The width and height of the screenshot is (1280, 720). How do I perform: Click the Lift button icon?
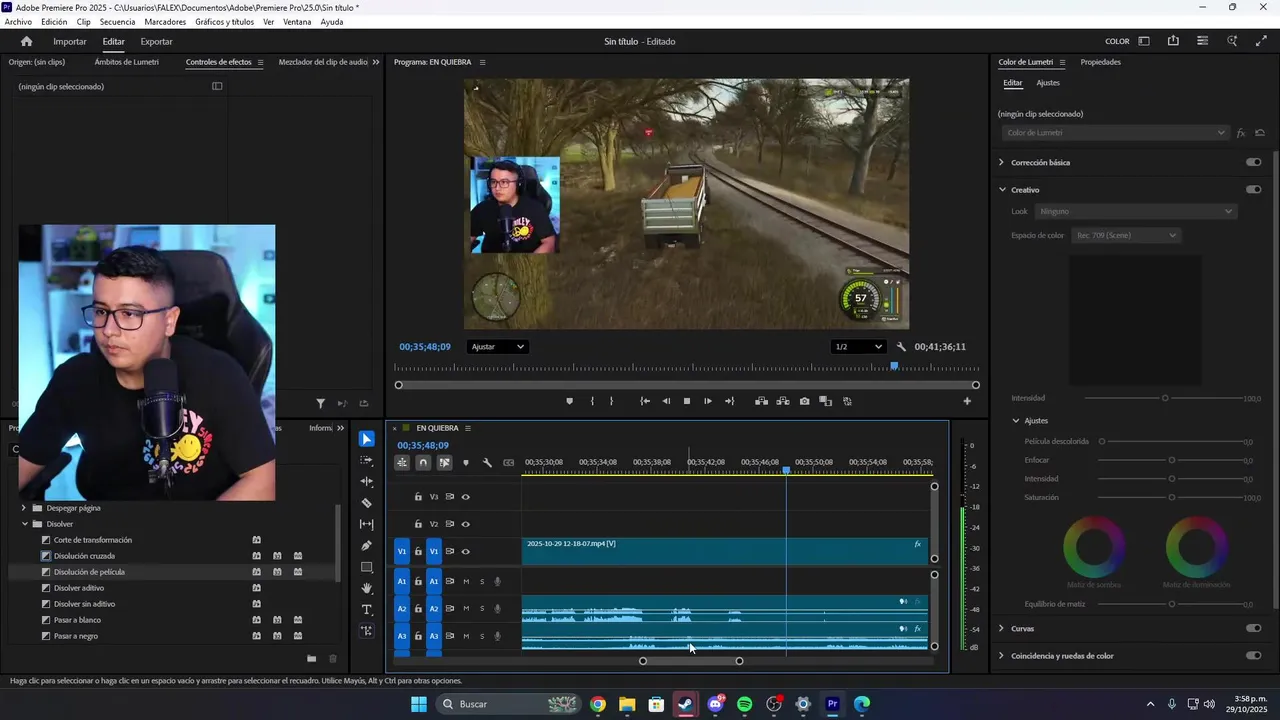tap(761, 401)
